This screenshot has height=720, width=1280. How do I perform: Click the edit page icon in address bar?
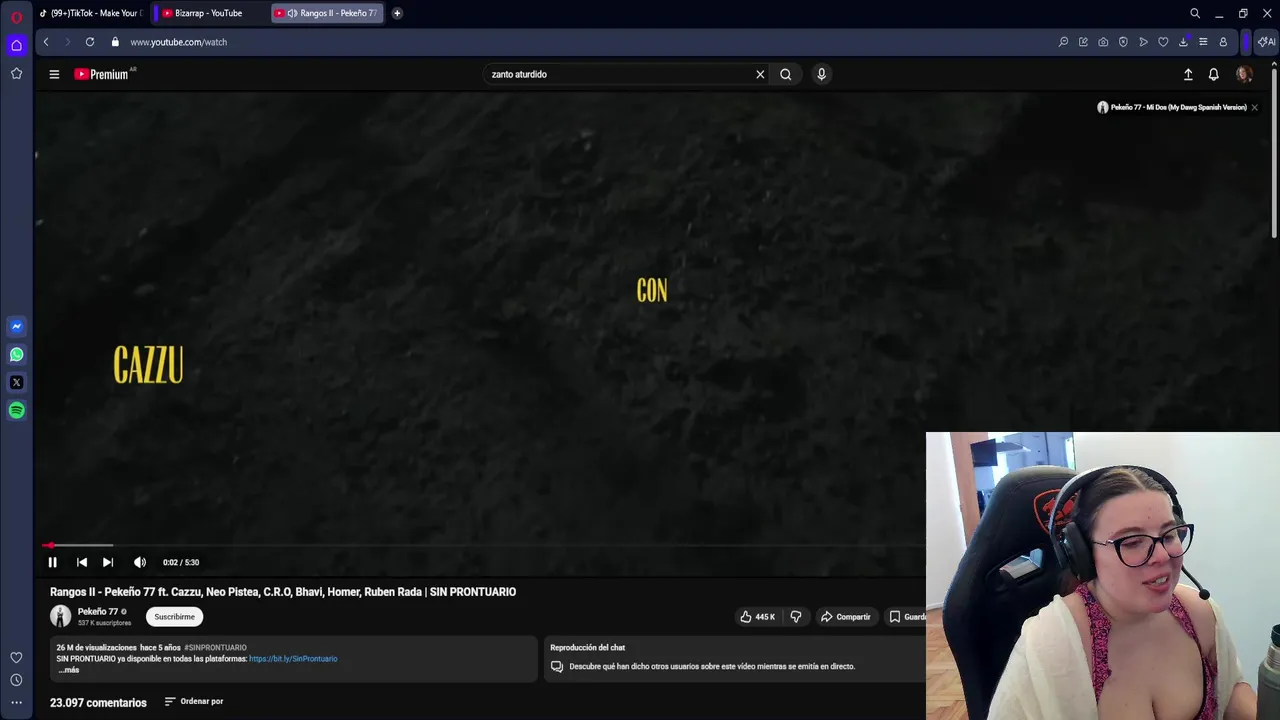click(1083, 42)
